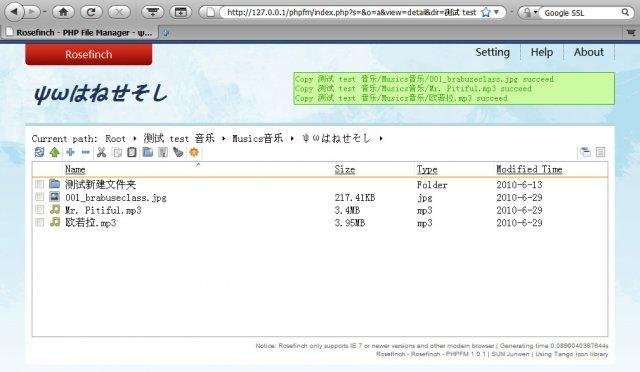Click the arrow after Musics音乐 in path
Image resolution: width=640 pixels, height=372 pixels.
coord(292,138)
